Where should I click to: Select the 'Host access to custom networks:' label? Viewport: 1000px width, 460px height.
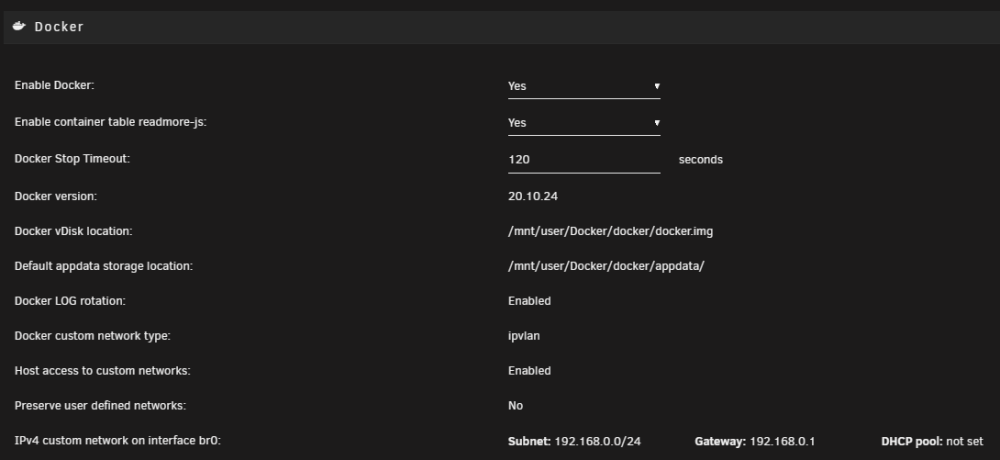[x=102, y=371]
